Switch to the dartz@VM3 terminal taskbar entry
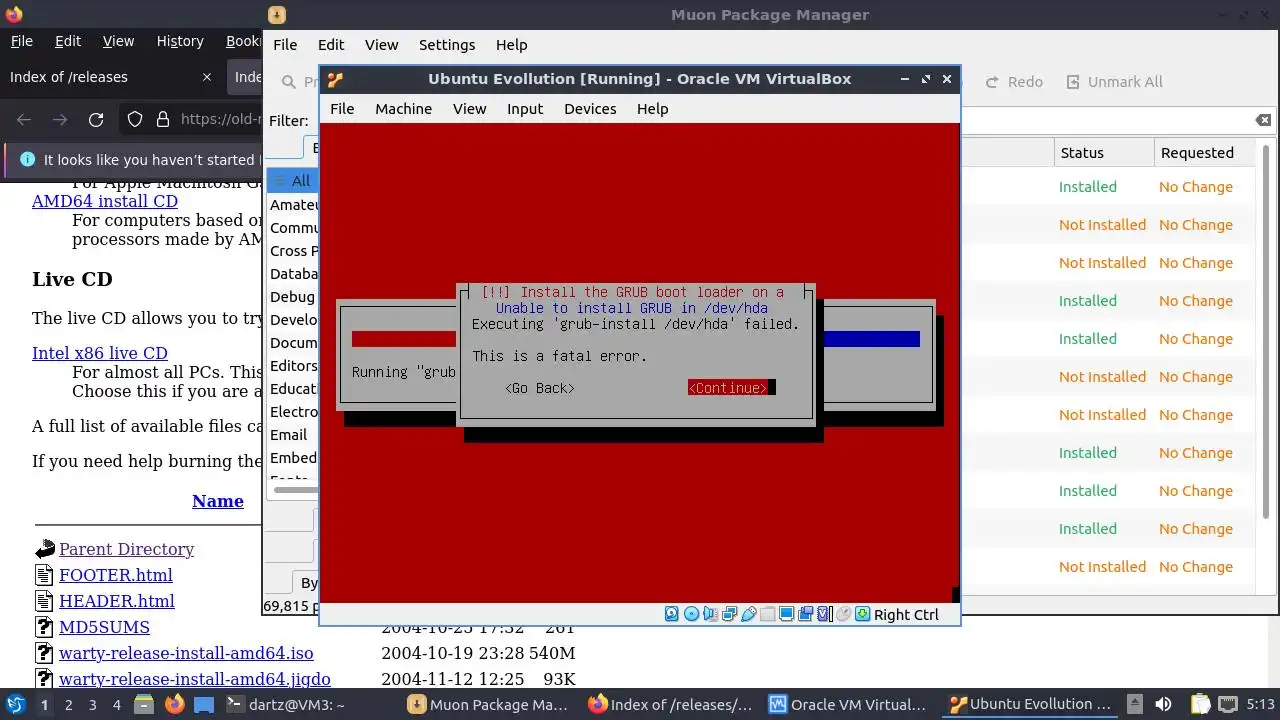This screenshot has height=720, width=1280. [x=285, y=704]
